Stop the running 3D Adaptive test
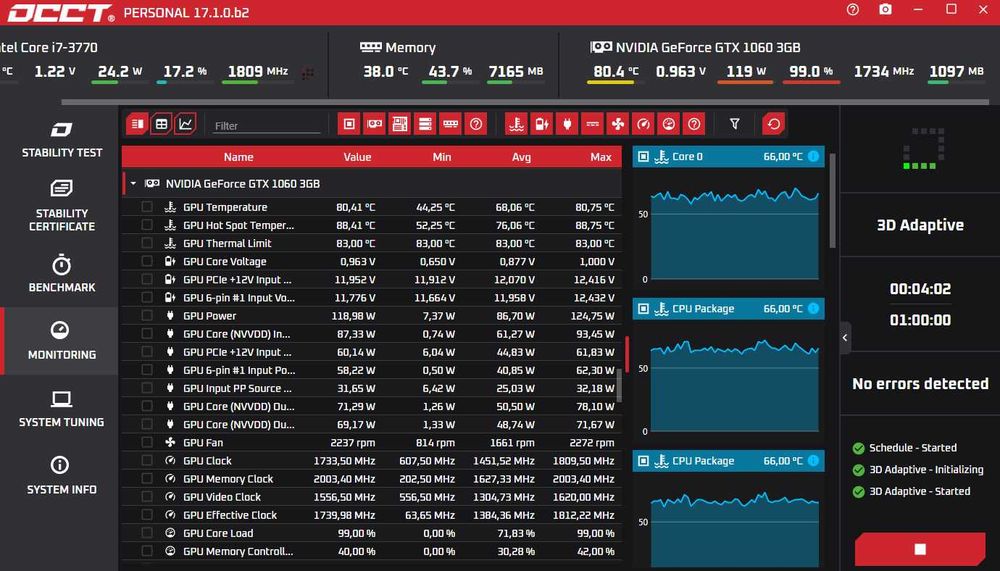The width and height of the screenshot is (1000, 571). (x=920, y=549)
